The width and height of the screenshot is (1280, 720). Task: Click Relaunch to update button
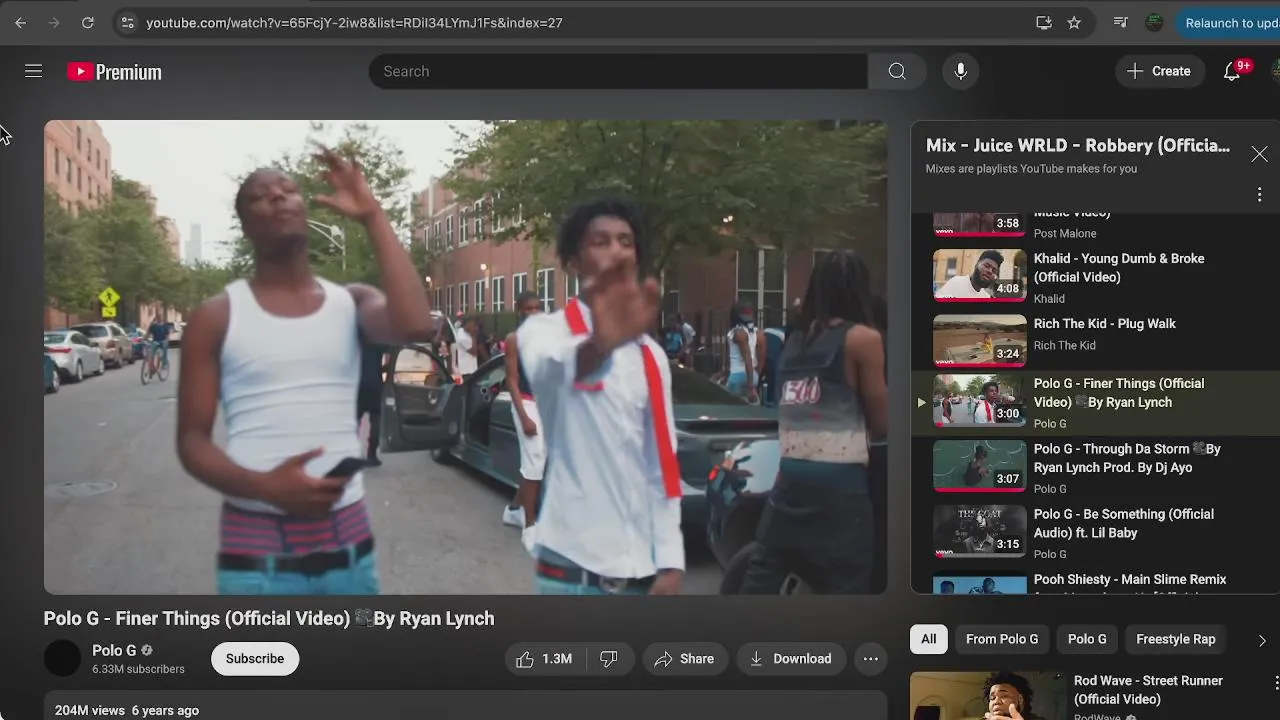[x=1229, y=22]
